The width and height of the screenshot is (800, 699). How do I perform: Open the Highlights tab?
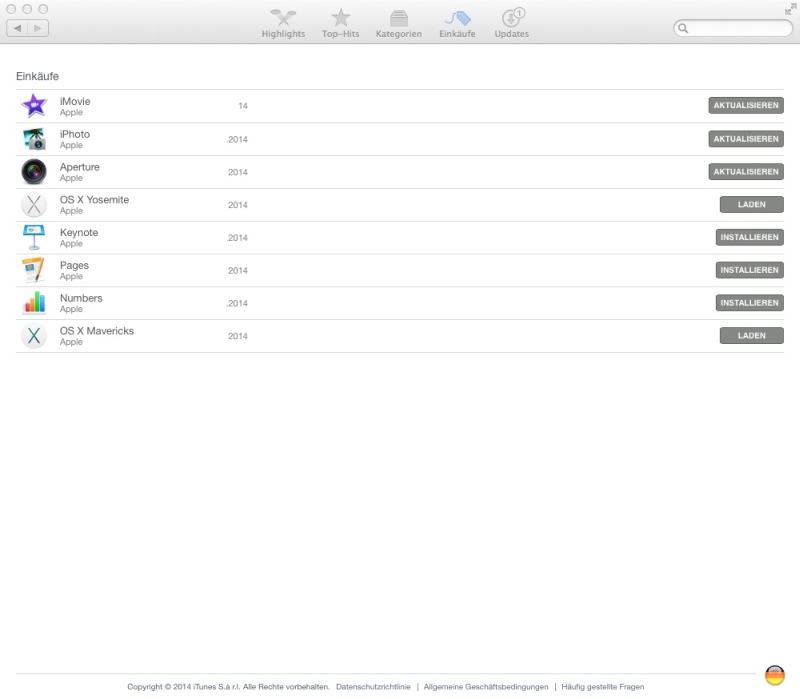pos(283,23)
